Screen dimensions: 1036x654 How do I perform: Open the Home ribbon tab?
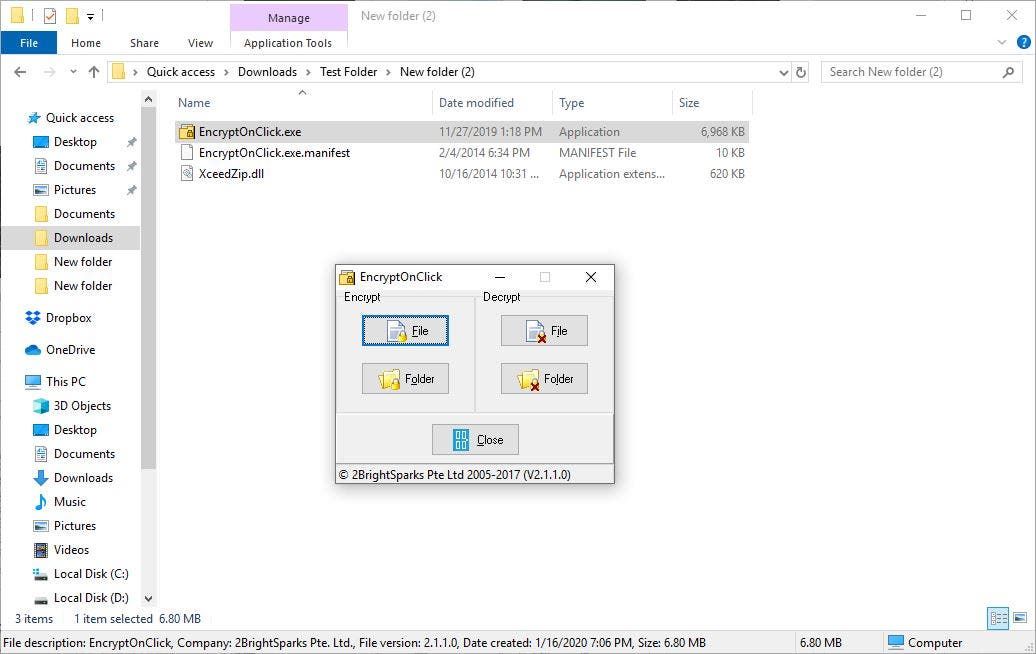pyautogui.click(x=86, y=43)
